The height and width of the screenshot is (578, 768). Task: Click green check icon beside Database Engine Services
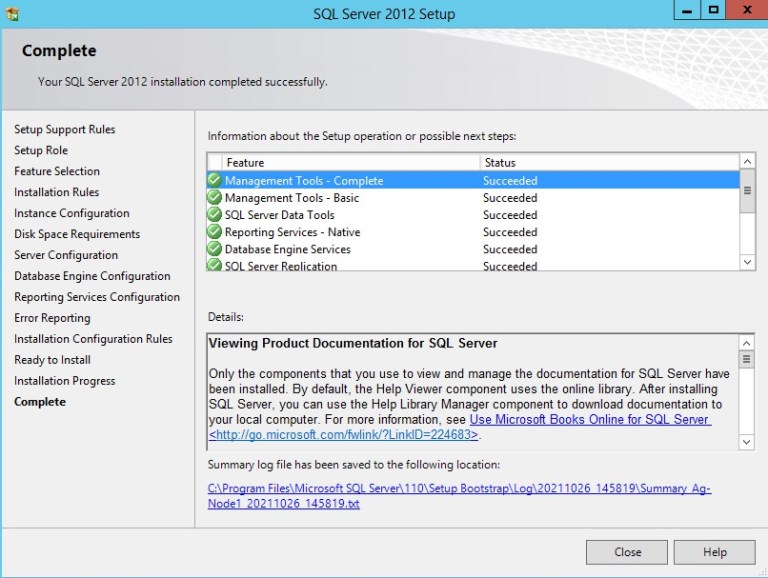point(214,249)
